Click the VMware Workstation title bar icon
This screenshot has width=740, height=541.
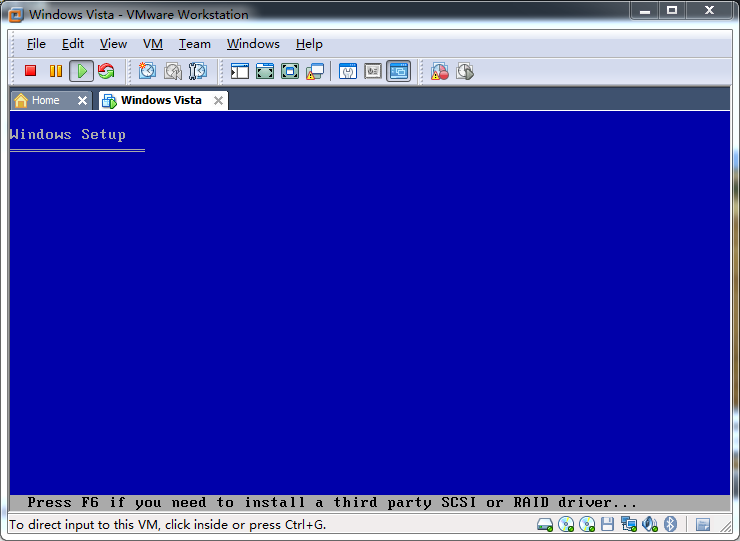point(16,15)
